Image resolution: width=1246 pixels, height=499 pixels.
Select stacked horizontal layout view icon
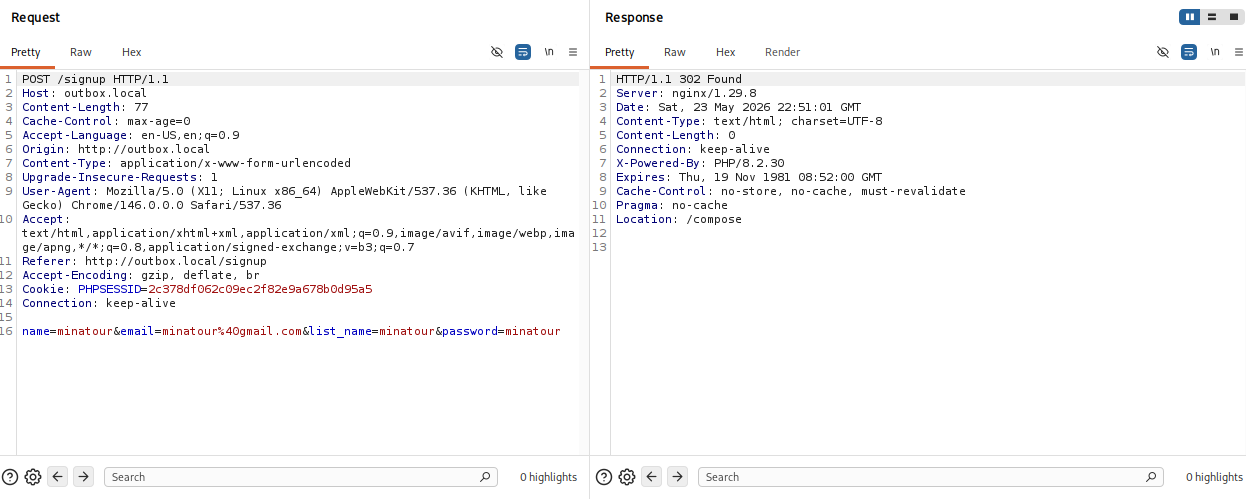pyautogui.click(x=1212, y=17)
